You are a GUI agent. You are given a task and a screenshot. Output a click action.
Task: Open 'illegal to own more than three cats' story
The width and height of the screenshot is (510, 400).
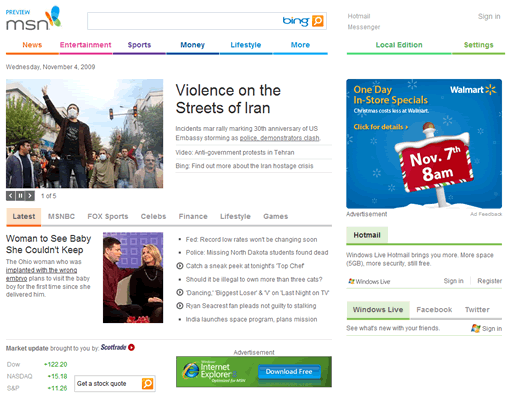click(x=254, y=279)
